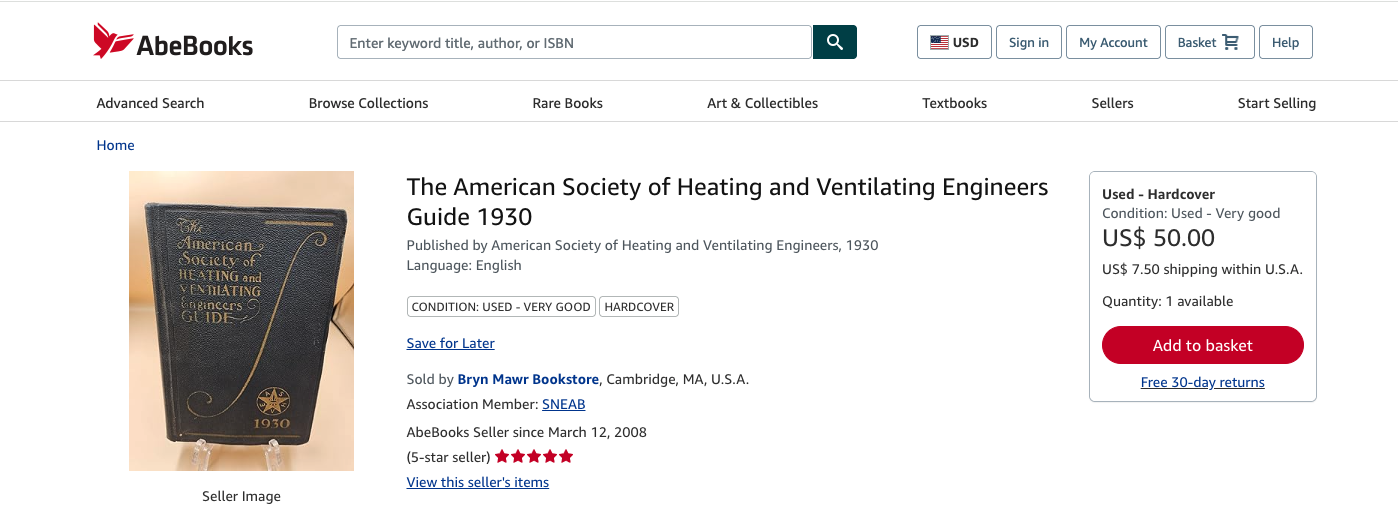Open the Rare Books section

point(567,103)
